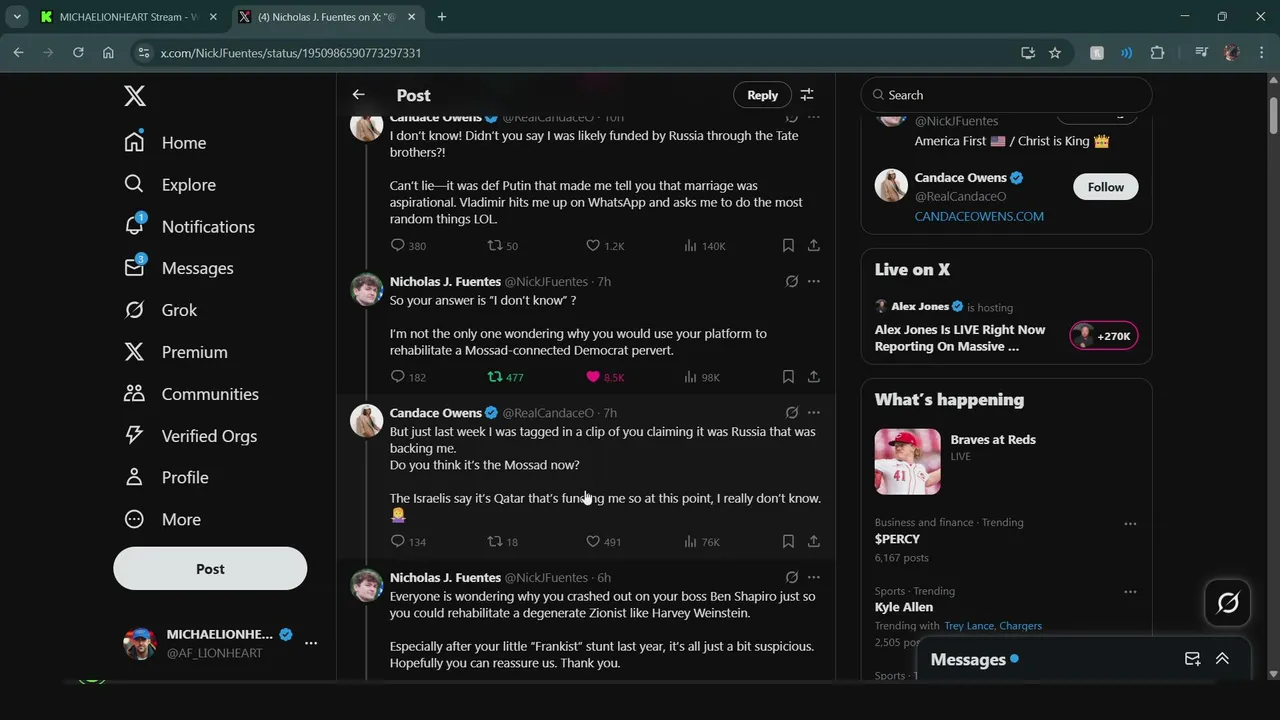Click the Reply button in header
The height and width of the screenshot is (720, 1280).
click(762, 95)
